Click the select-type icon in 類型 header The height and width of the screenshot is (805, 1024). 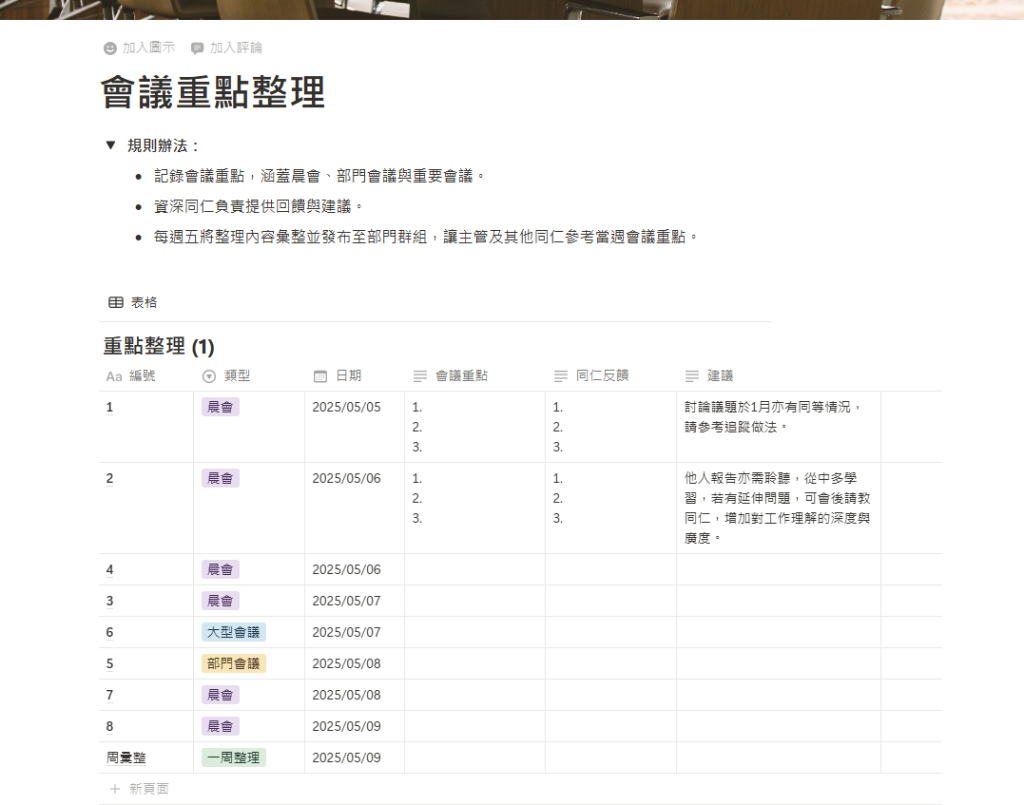tap(209, 376)
